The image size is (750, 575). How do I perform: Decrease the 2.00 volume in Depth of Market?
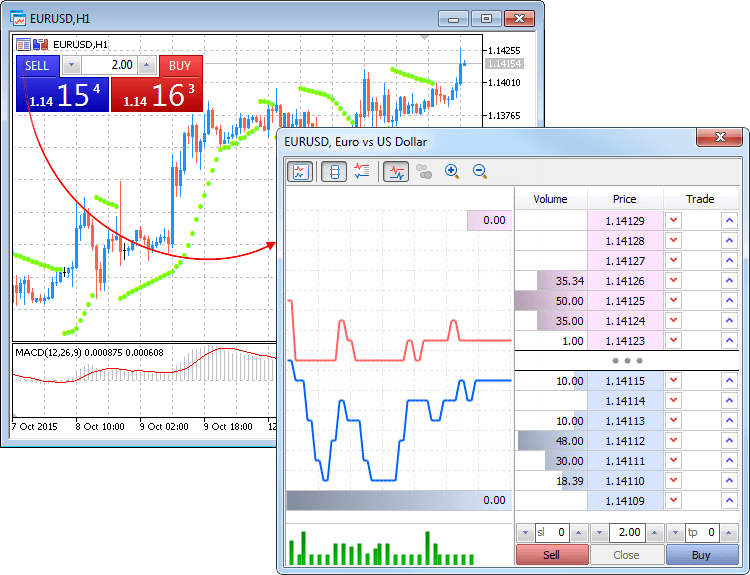coord(599,532)
